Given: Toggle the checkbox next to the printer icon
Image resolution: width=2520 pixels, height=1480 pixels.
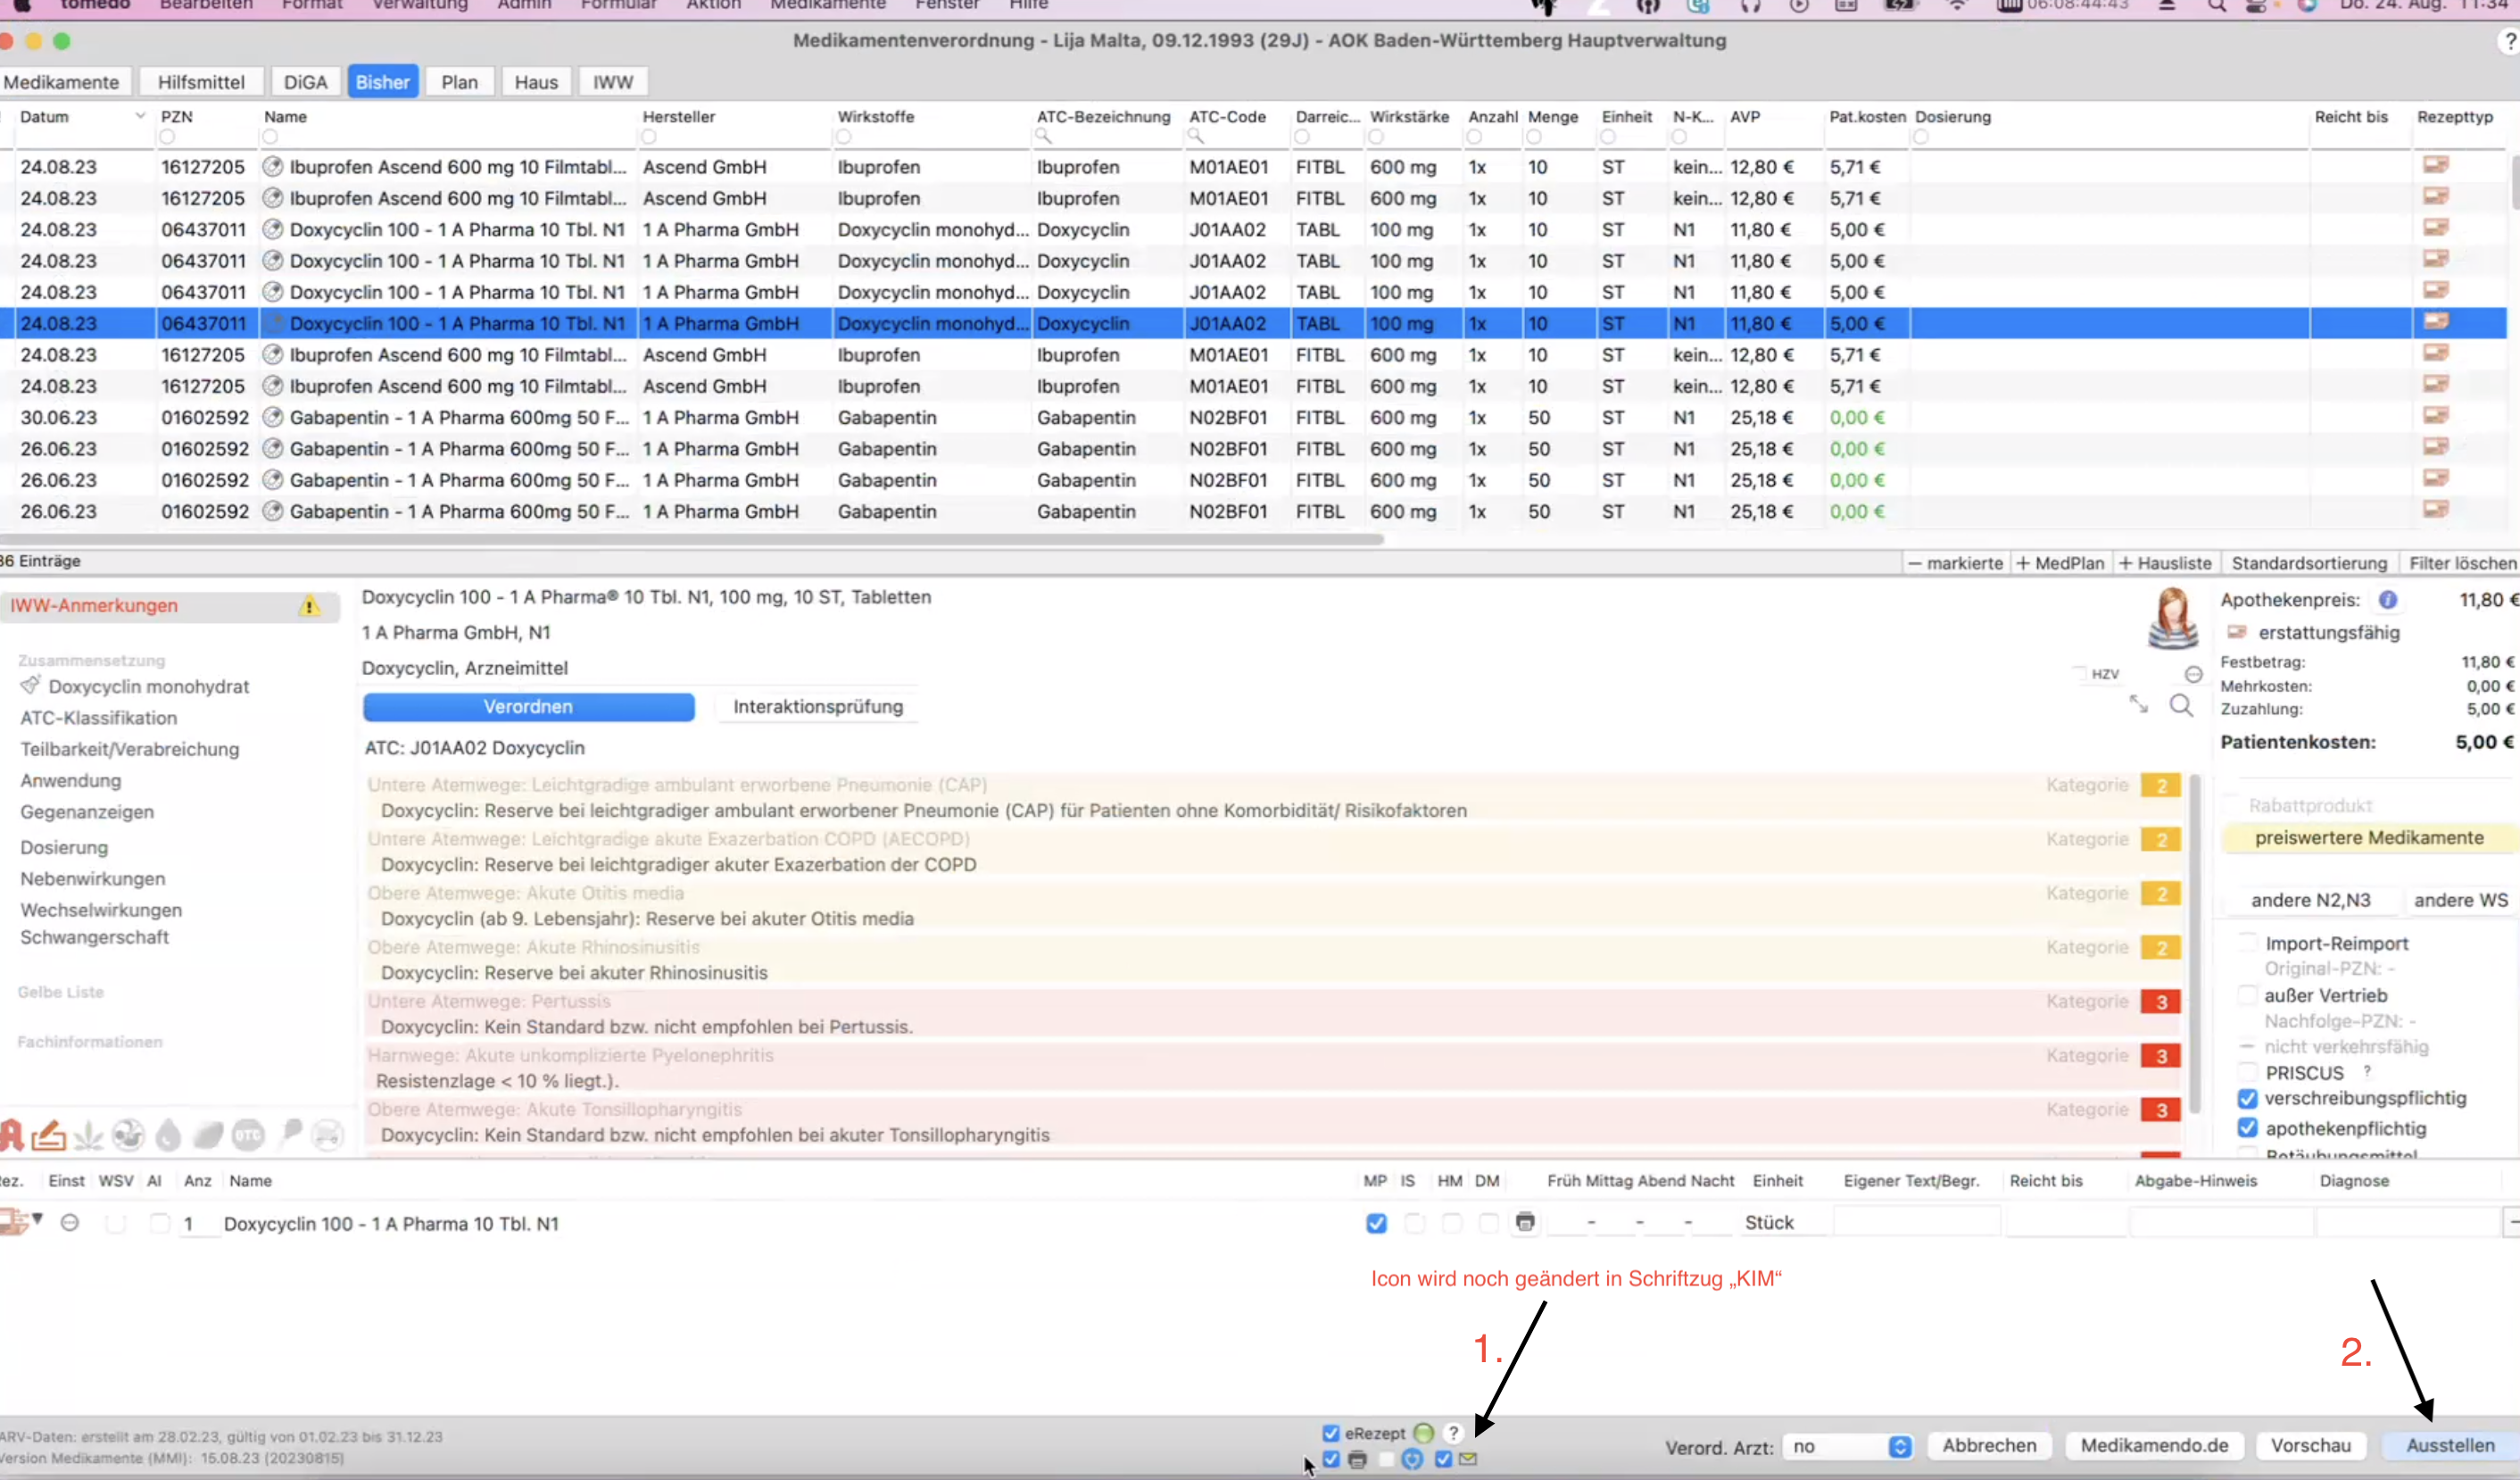Looking at the screenshot, I should [1331, 1459].
